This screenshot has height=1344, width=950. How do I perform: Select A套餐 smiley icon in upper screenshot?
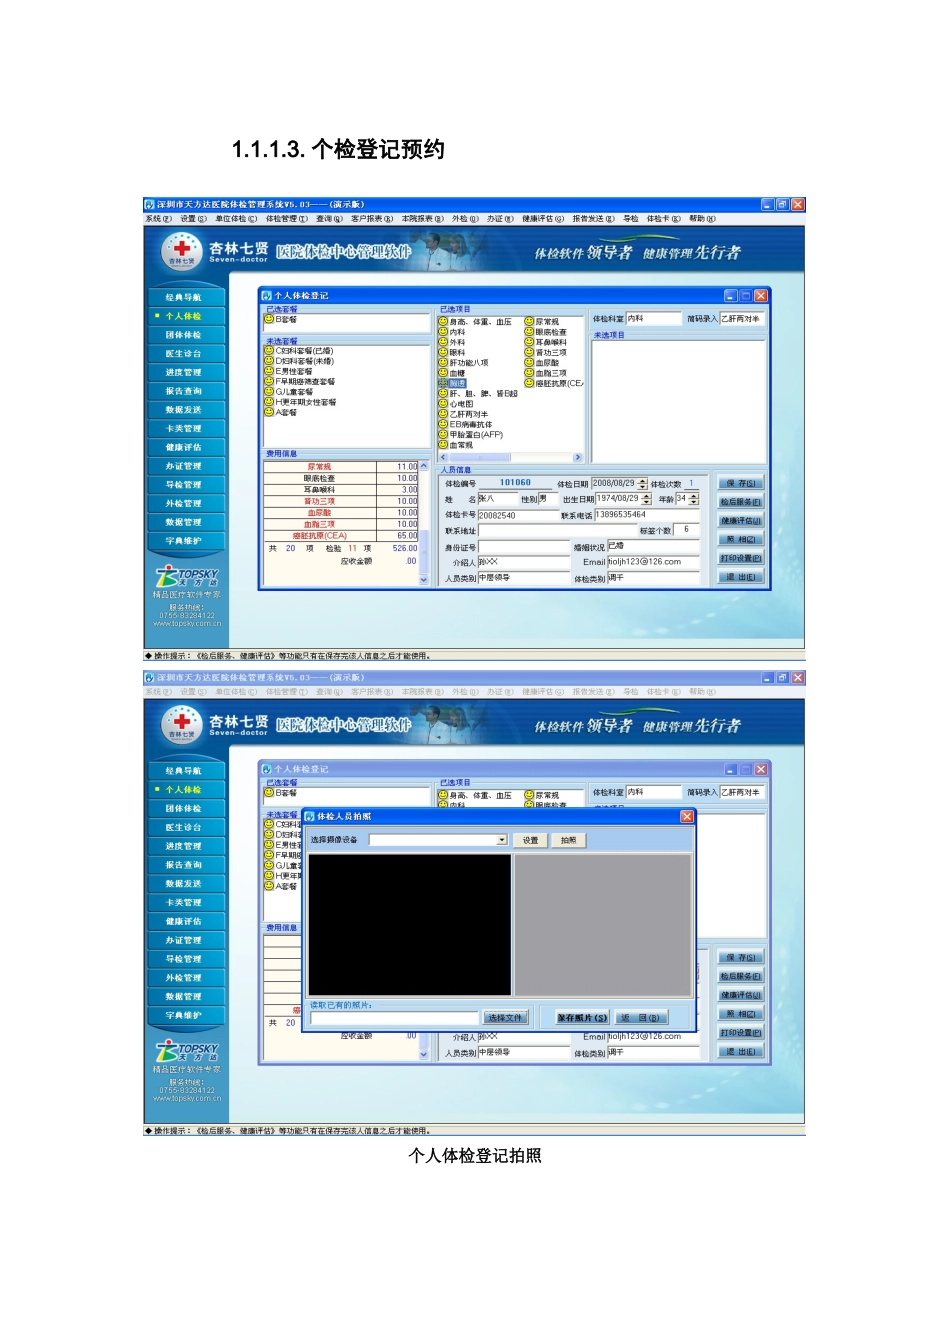click(x=269, y=412)
